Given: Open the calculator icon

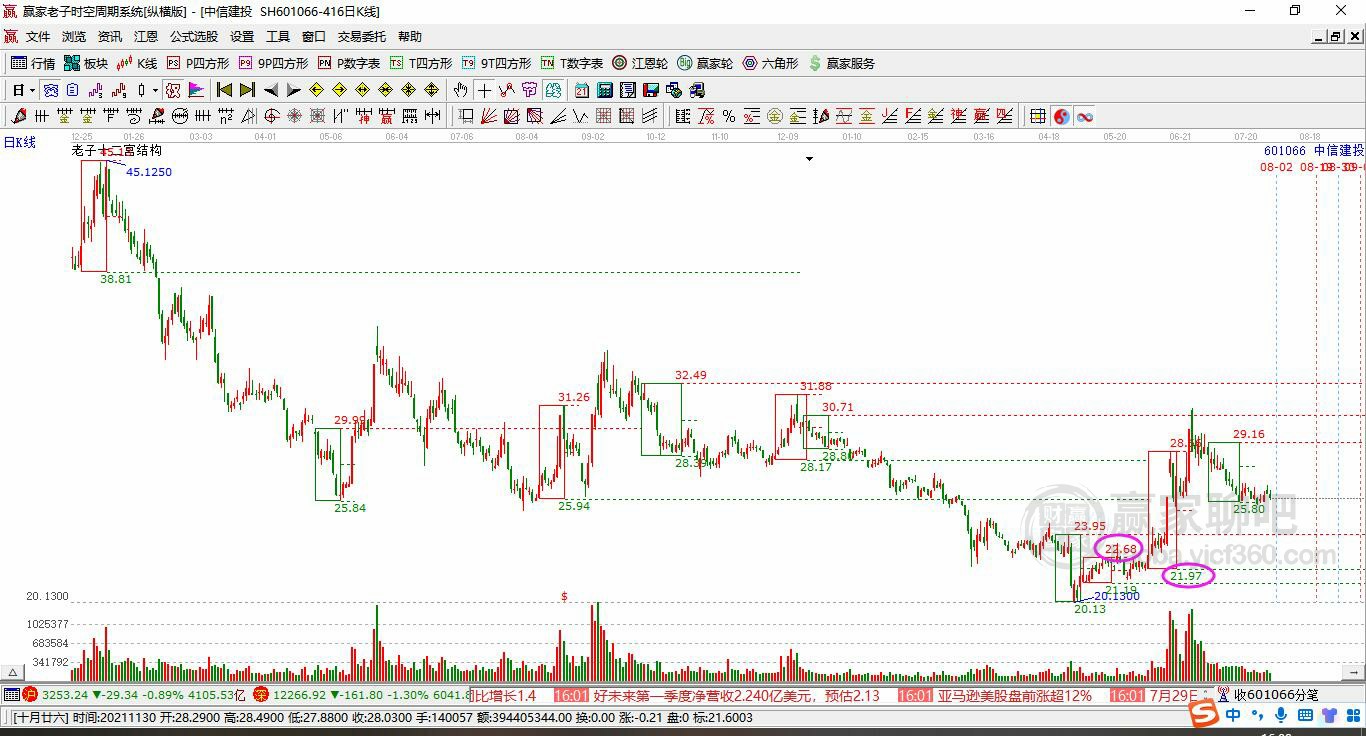Looking at the screenshot, I should (x=605, y=90).
